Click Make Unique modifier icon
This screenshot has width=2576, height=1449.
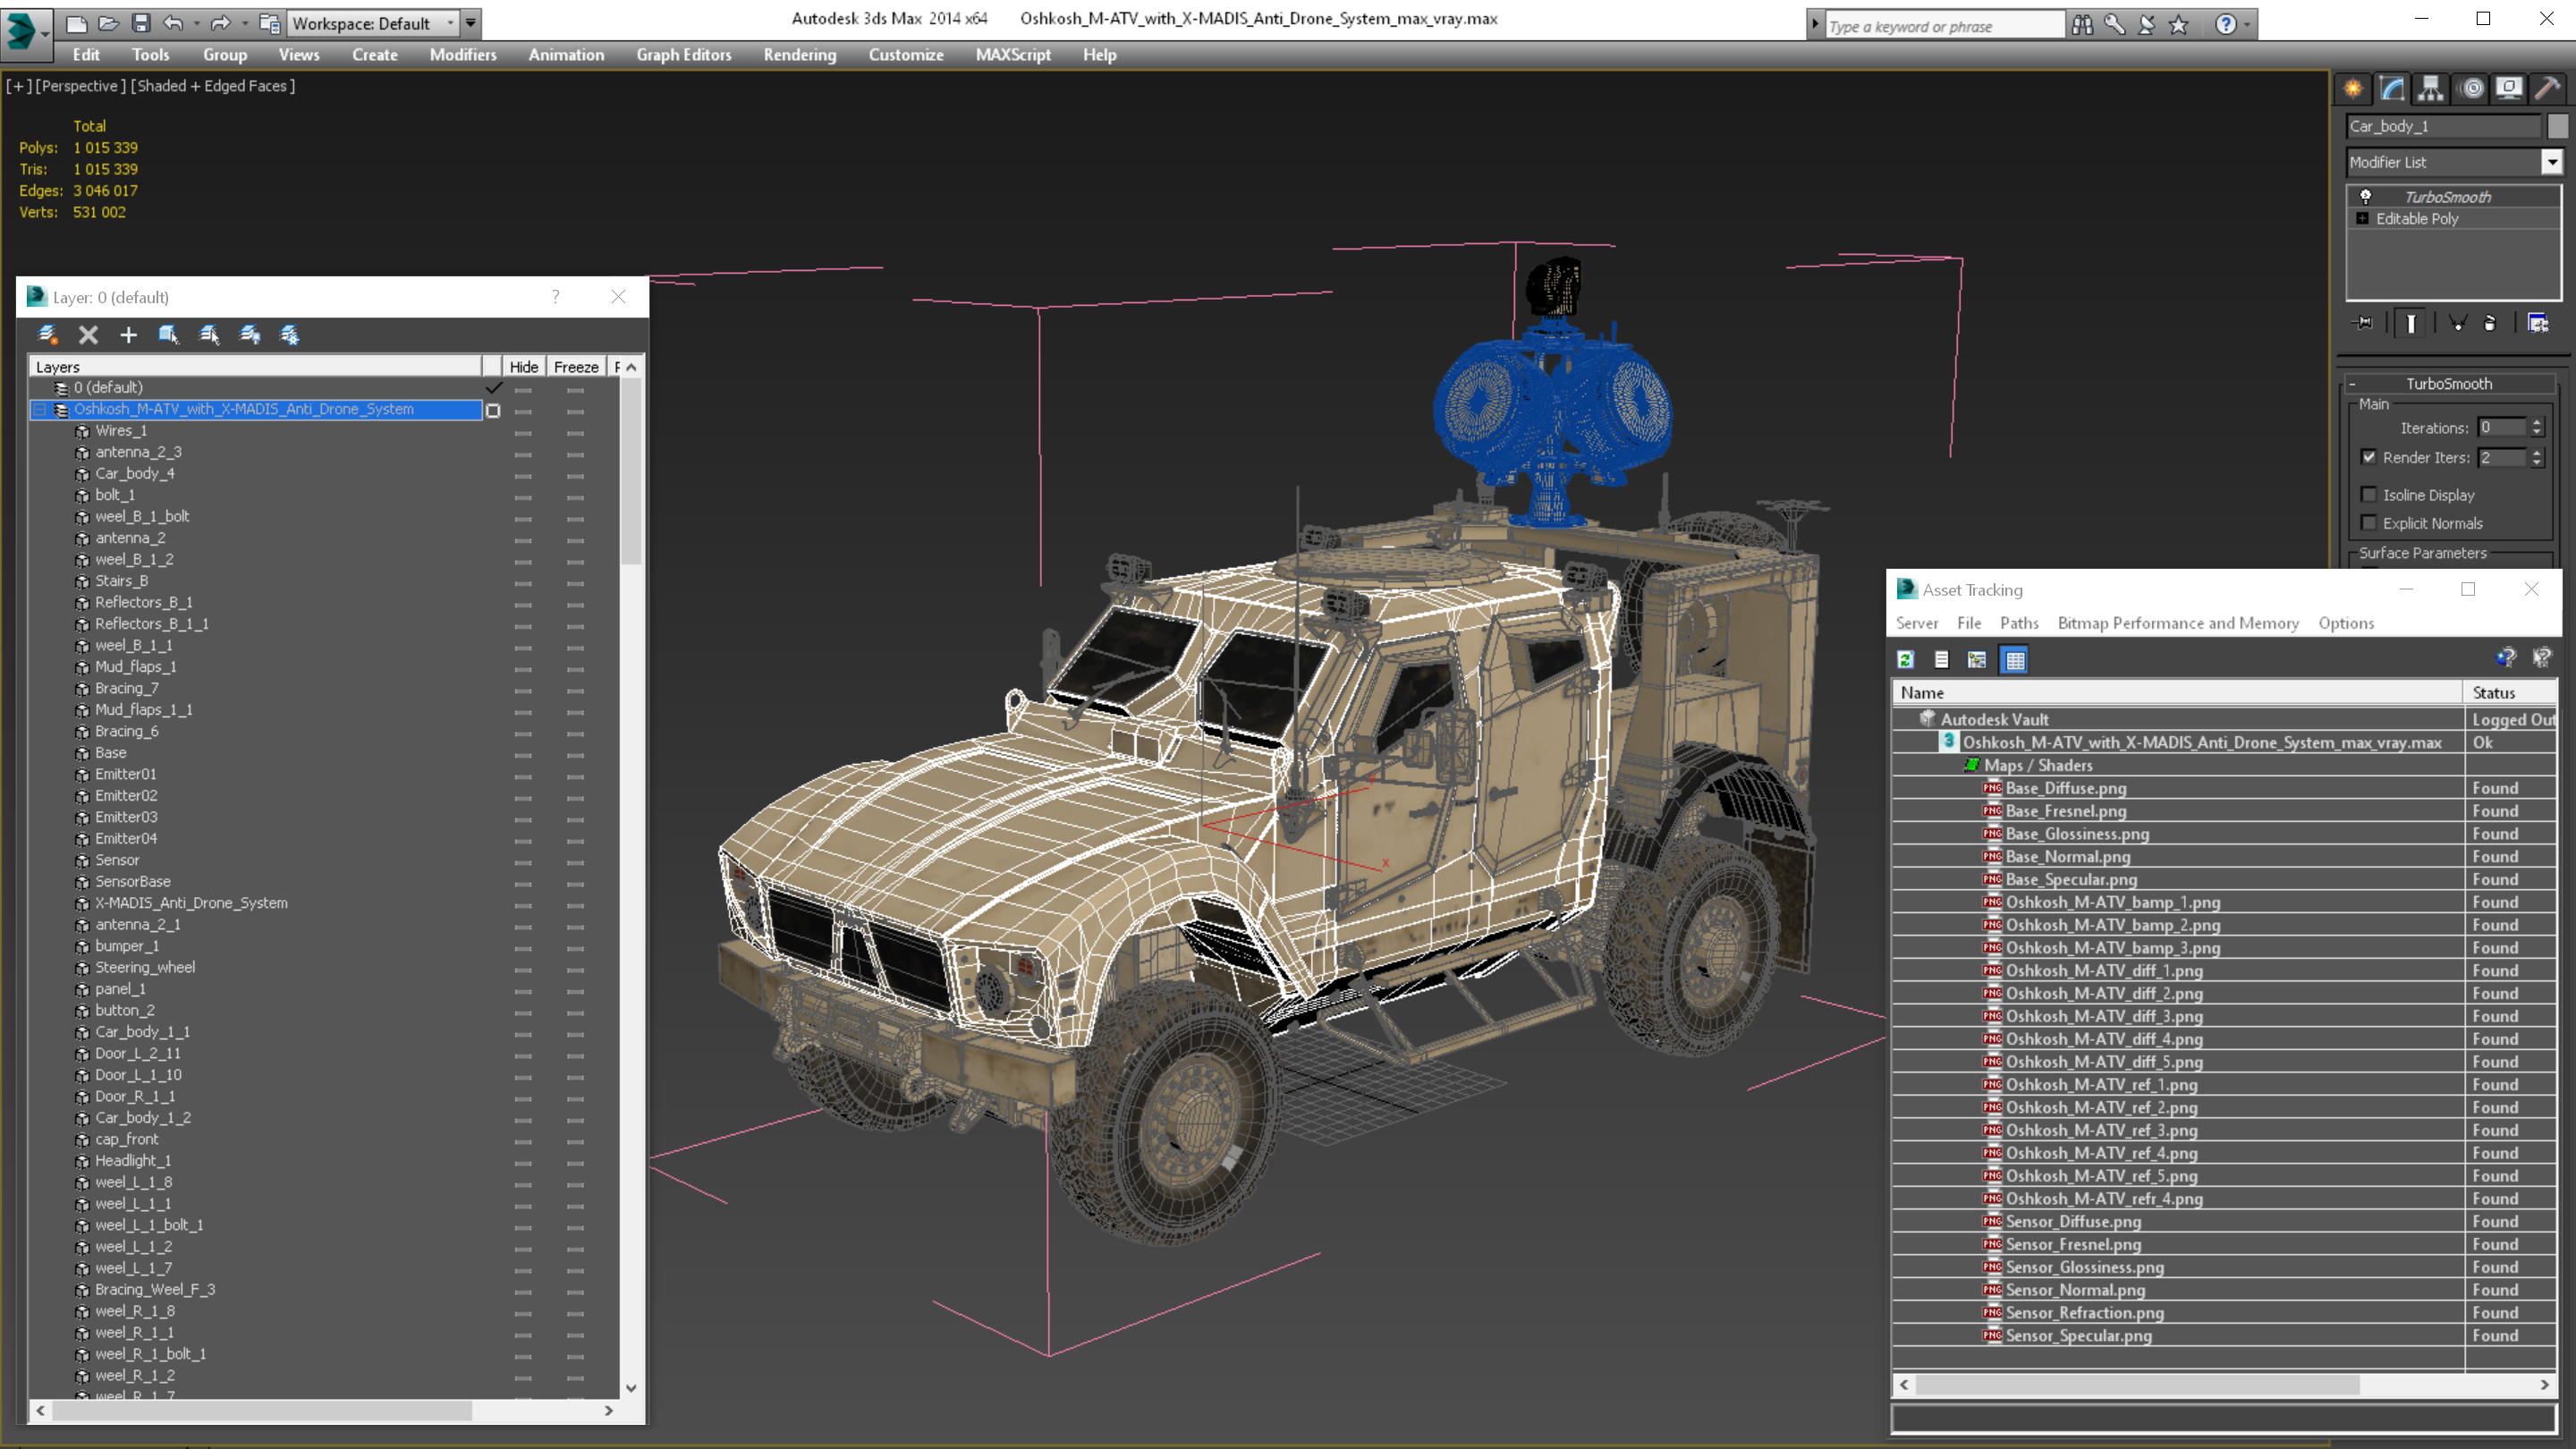click(x=2458, y=323)
